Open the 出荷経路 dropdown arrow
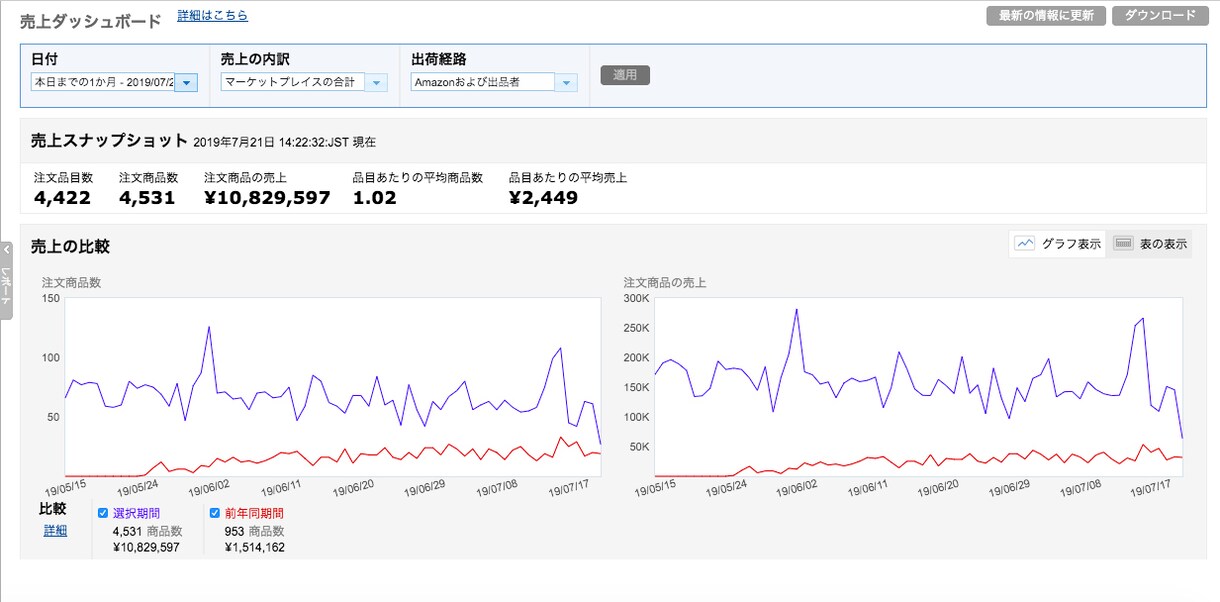1220x602 pixels. coord(567,83)
